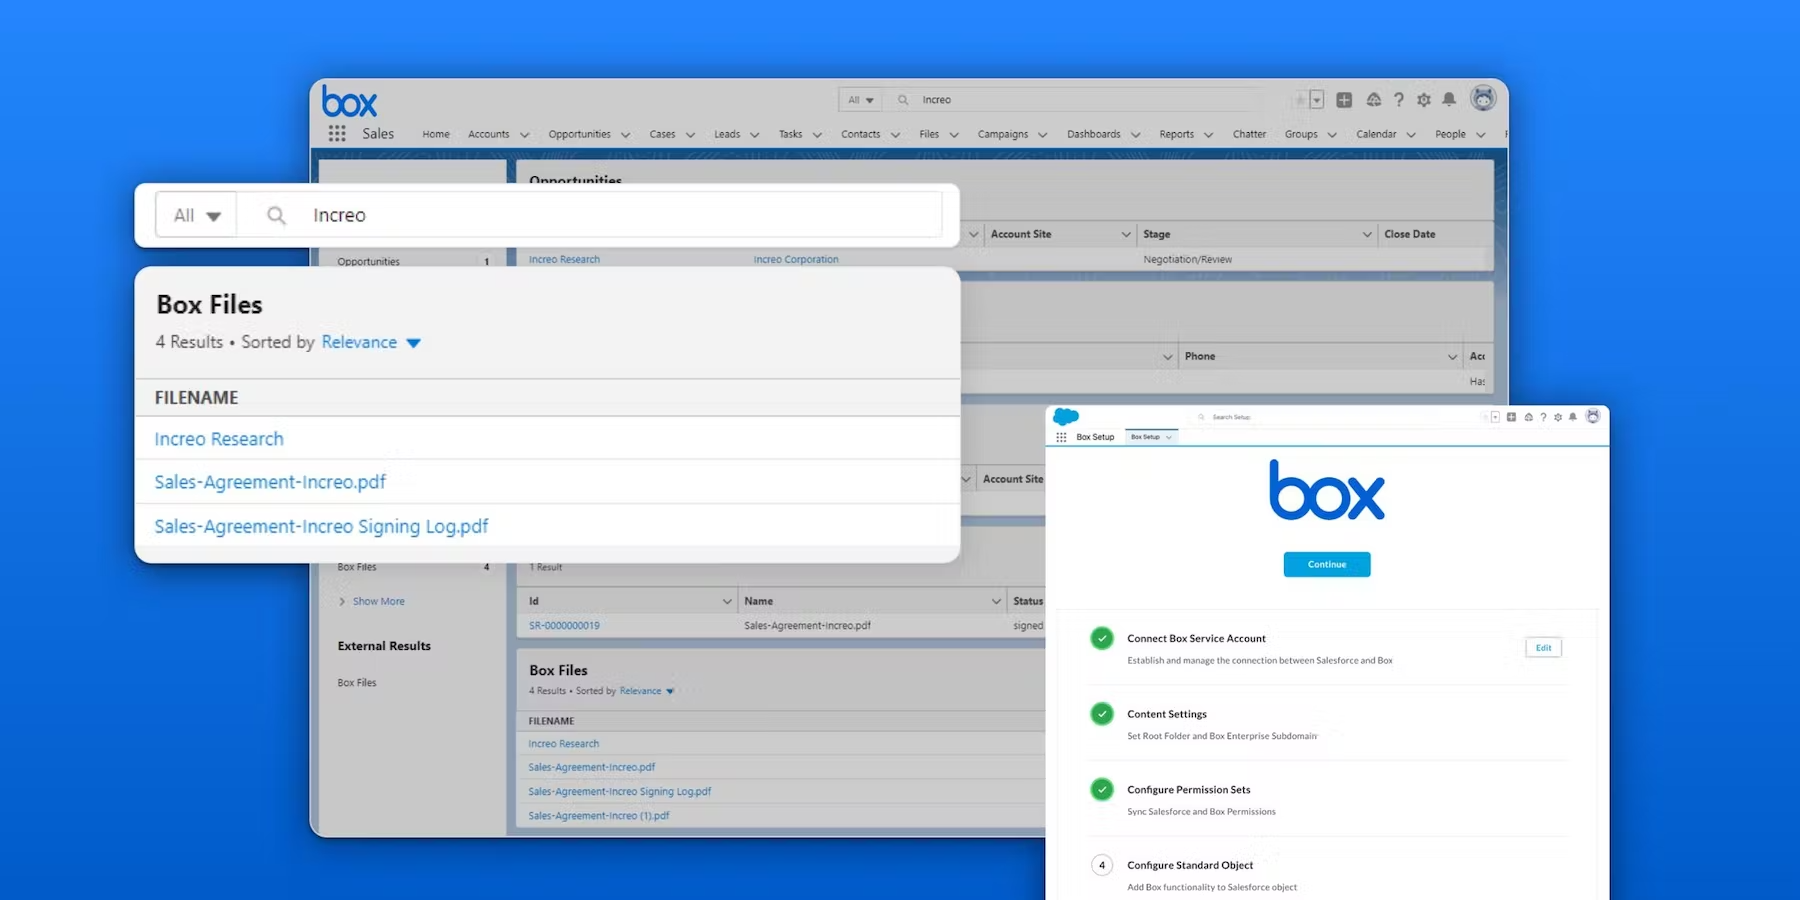Open the Dashboards menu
This screenshot has width=1800, height=900.
pyautogui.click(x=1095, y=133)
